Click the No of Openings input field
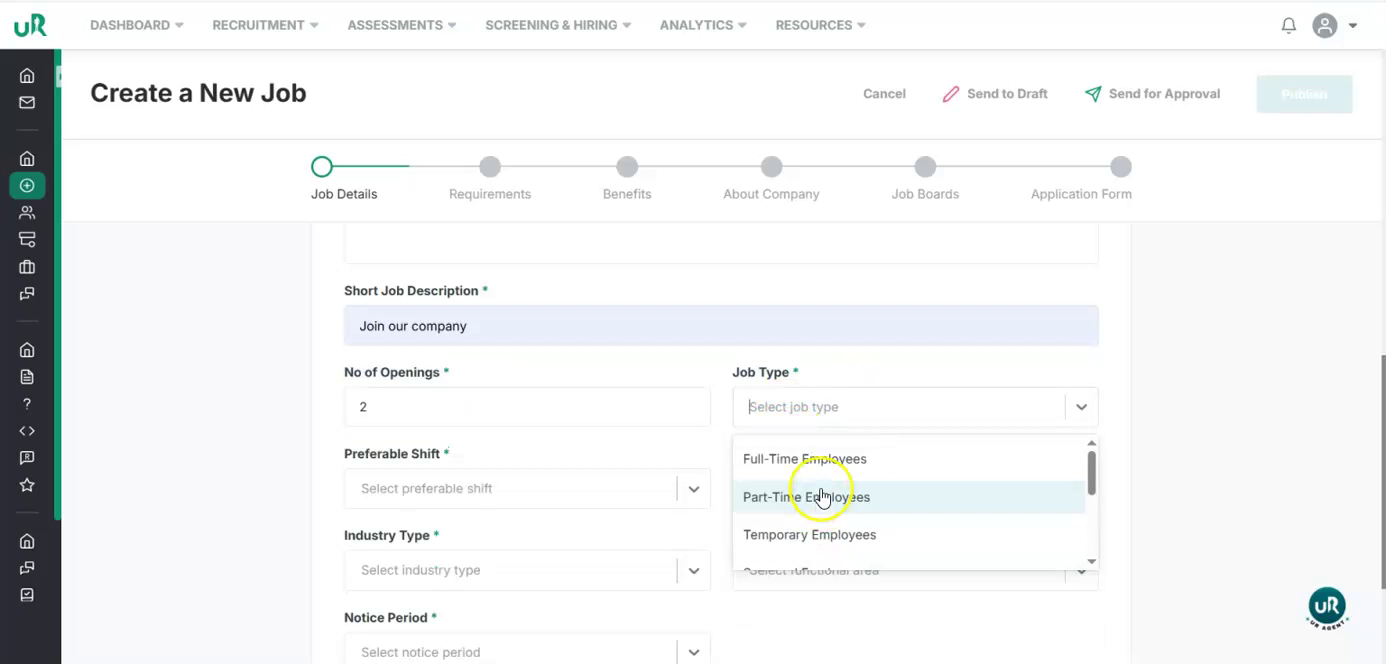1386x664 pixels. coord(527,407)
